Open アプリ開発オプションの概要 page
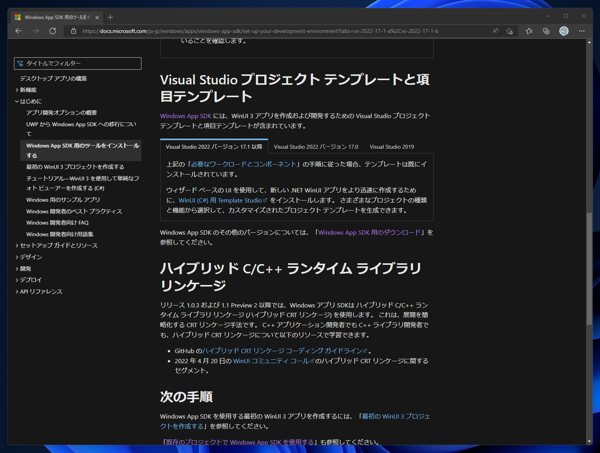This screenshot has width=600, height=453. pyautogui.click(x=61, y=112)
